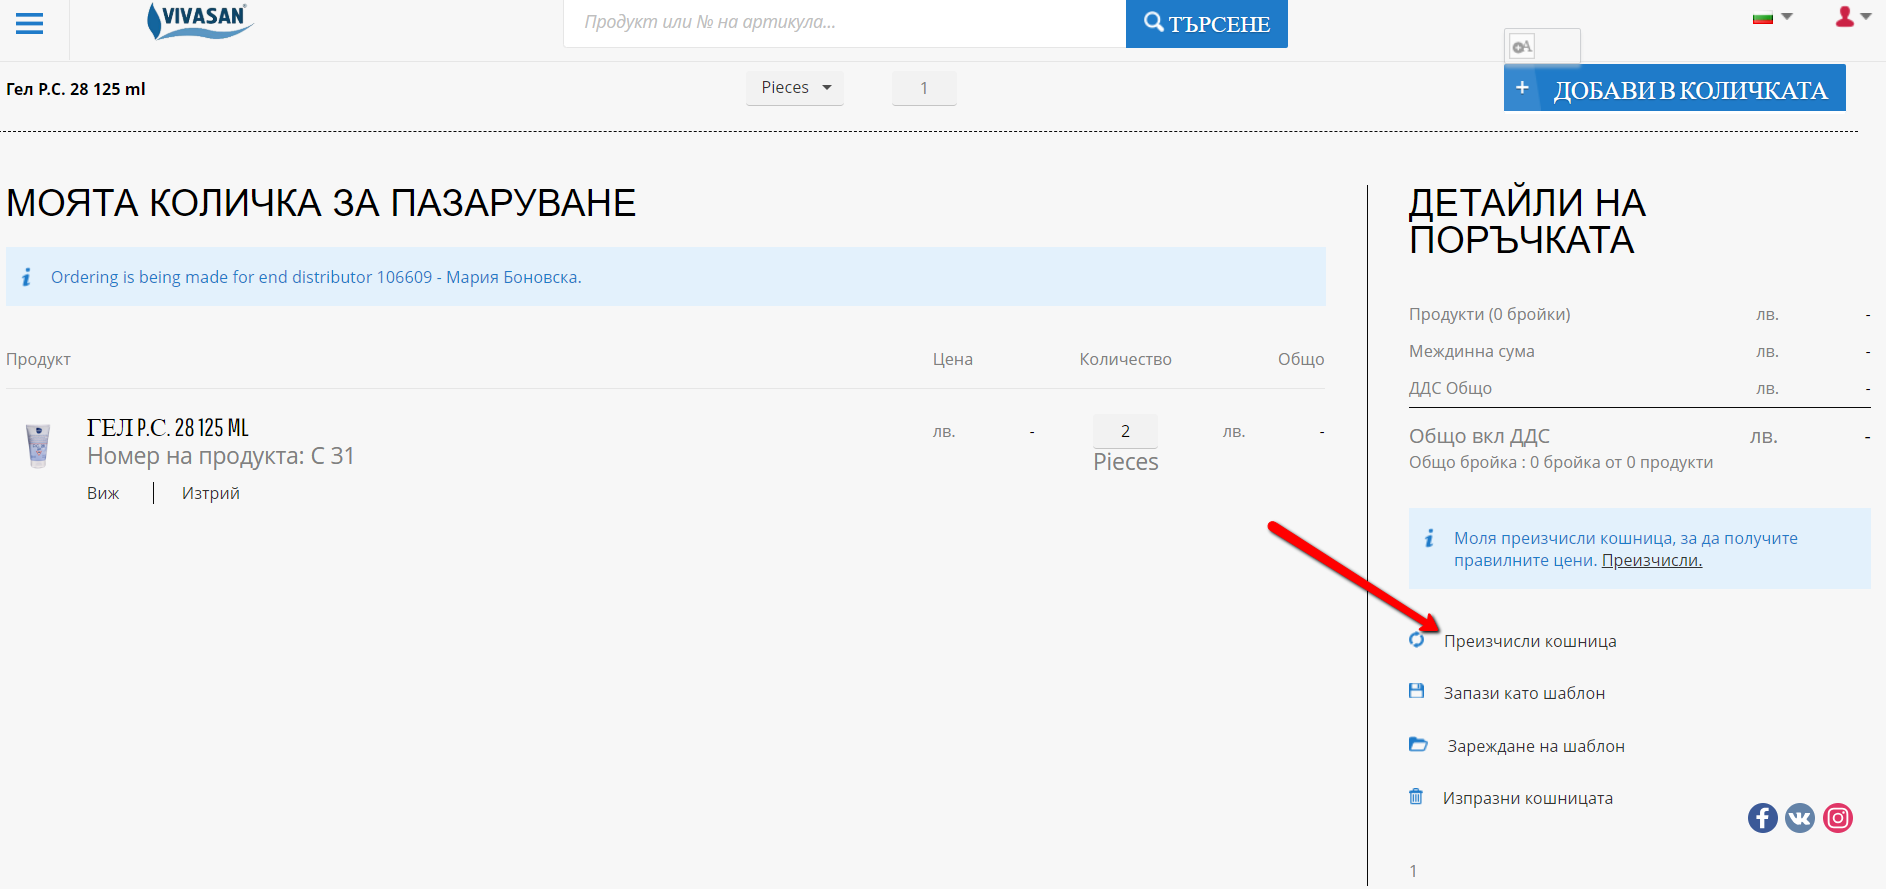Click page number 1 at bottom
This screenshot has width=1886, height=889.
click(1413, 871)
